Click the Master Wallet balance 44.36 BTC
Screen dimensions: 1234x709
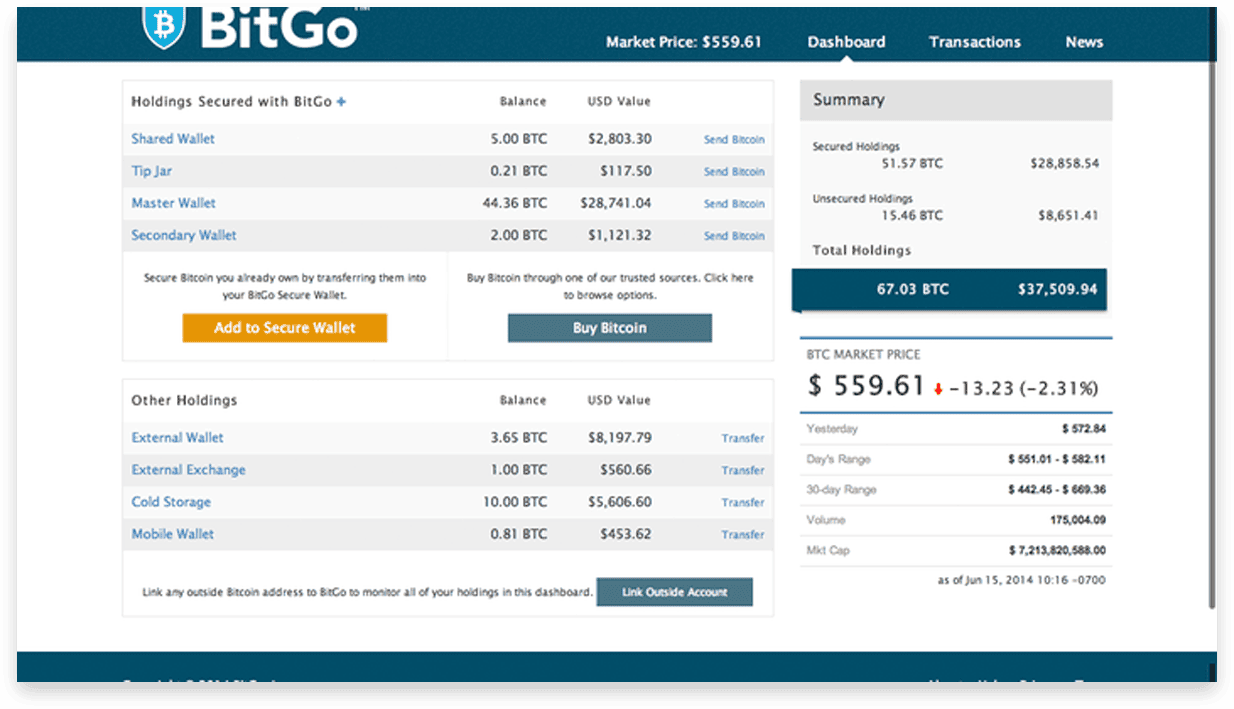(514, 203)
